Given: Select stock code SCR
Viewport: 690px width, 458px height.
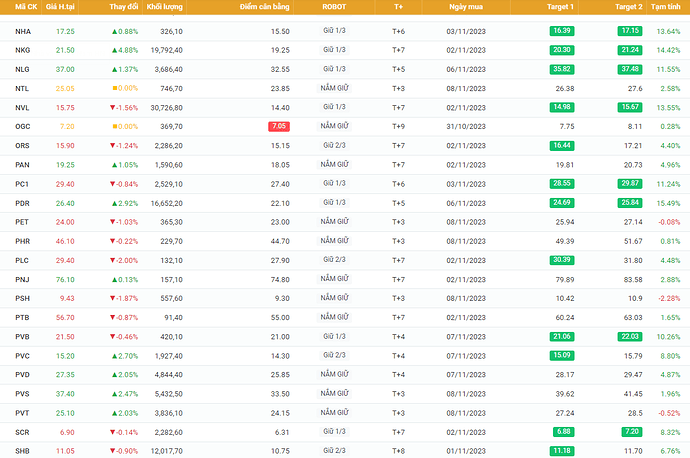Looking at the screenshot, I should 22,432.
